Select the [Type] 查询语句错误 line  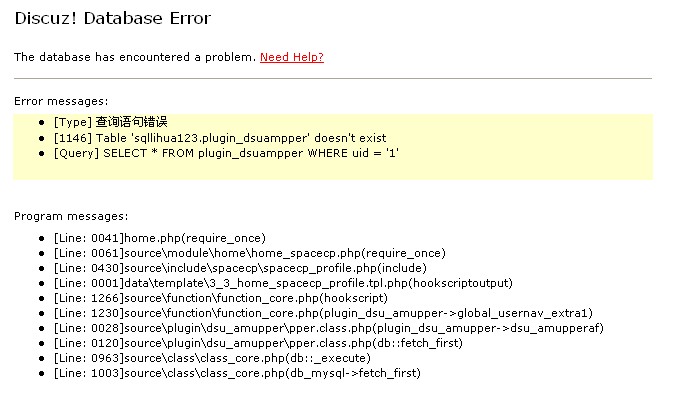pyautogui.click(x=110, y=122)
